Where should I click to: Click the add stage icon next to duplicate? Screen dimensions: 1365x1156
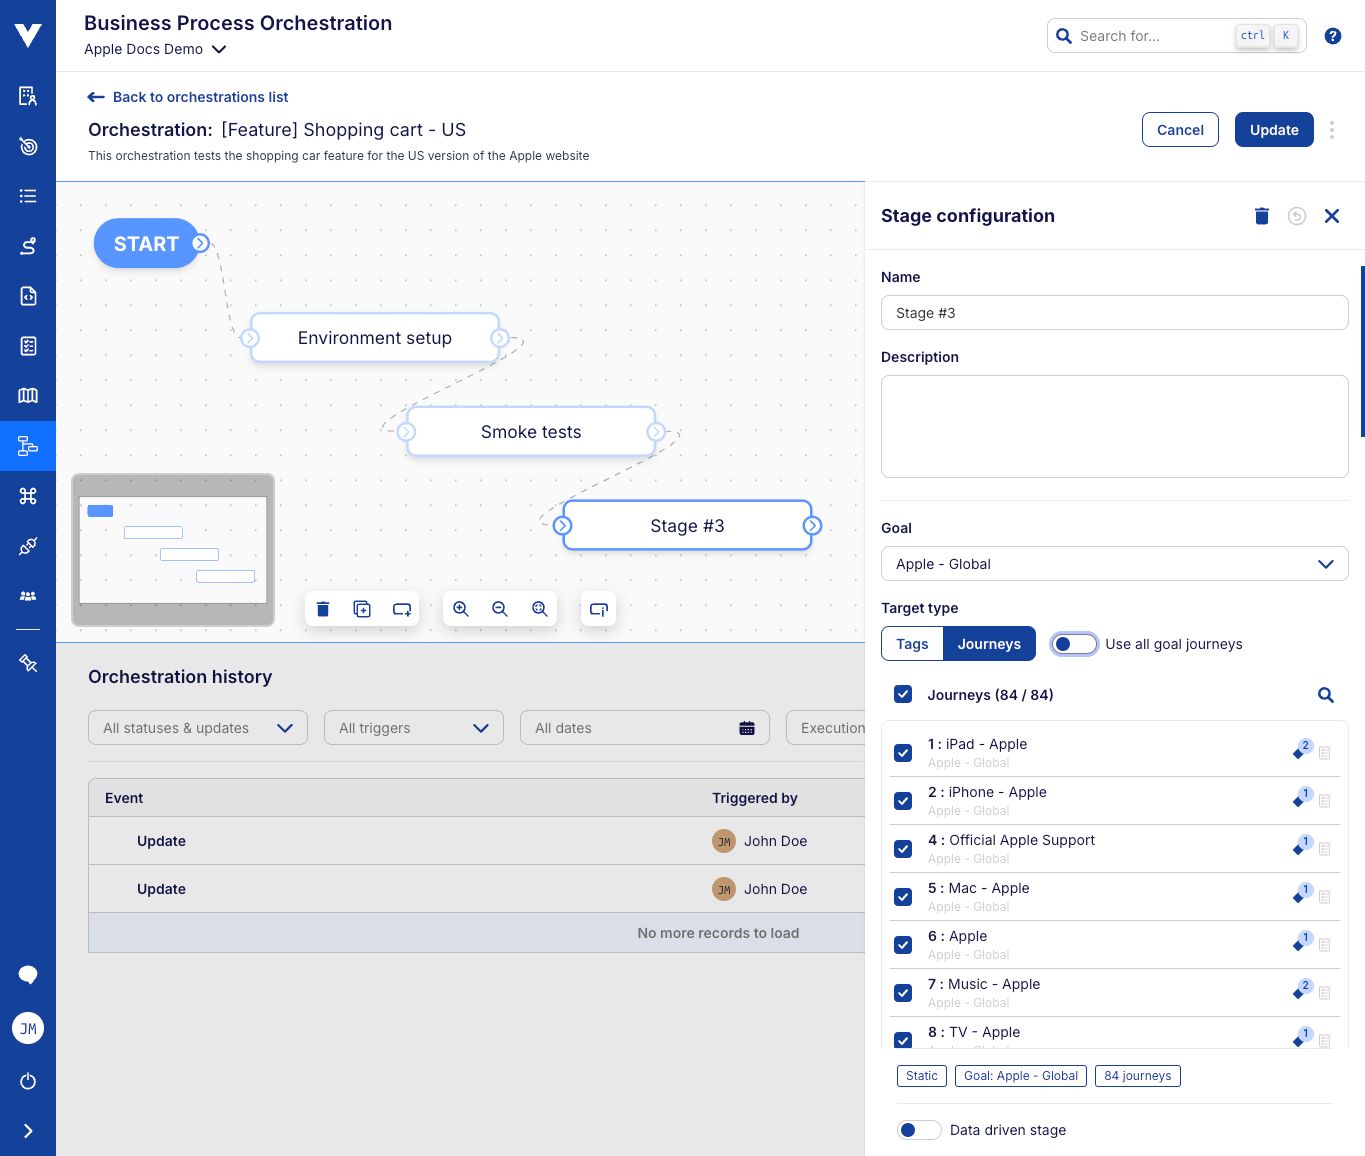[402, 609]
